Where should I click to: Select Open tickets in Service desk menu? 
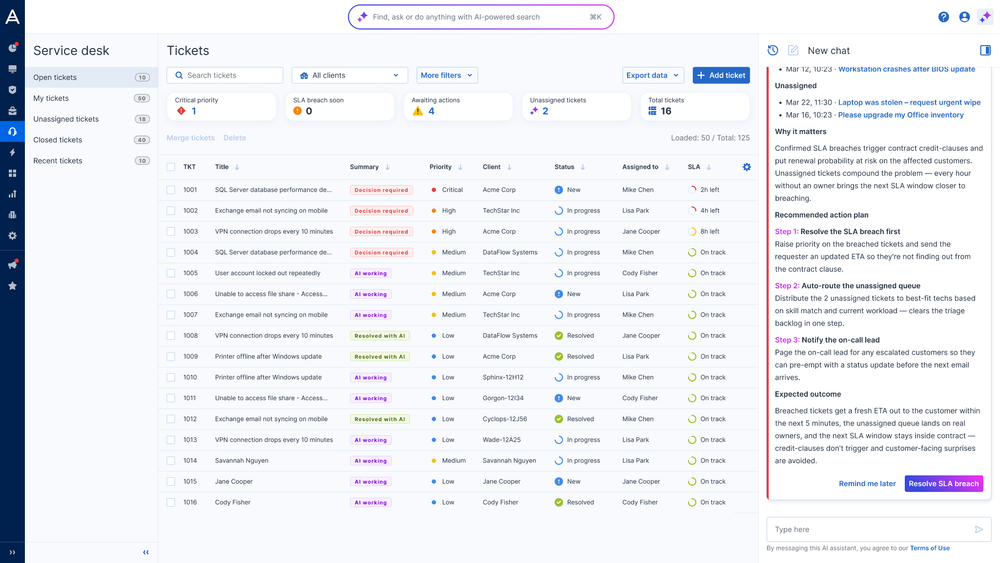click(x=91, y=77)
